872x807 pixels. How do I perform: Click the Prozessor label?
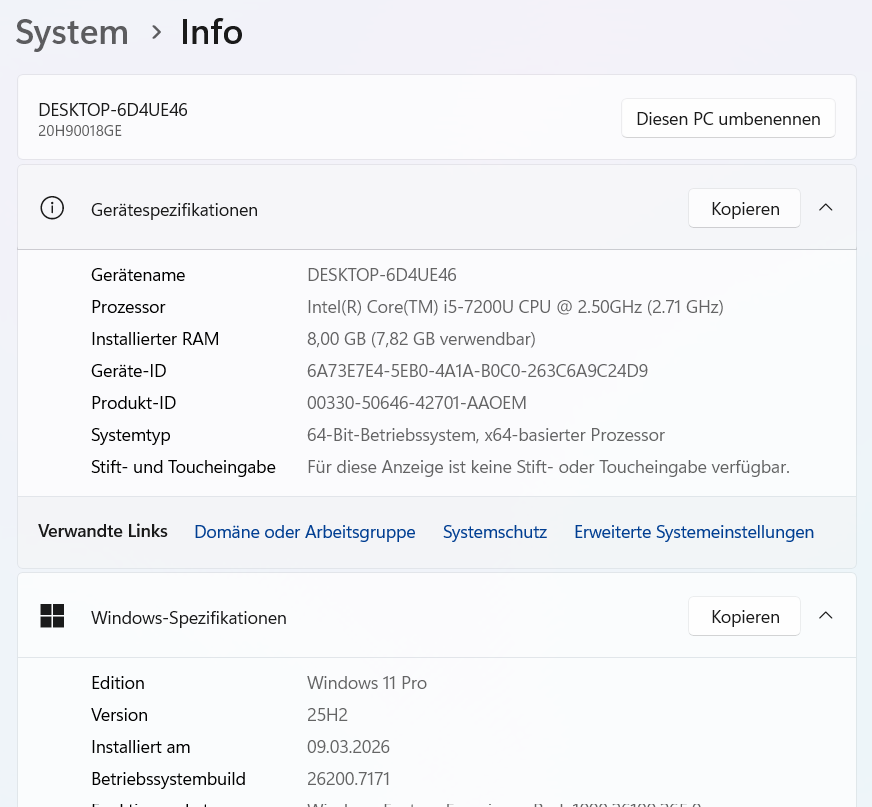[x=128, y=307]
